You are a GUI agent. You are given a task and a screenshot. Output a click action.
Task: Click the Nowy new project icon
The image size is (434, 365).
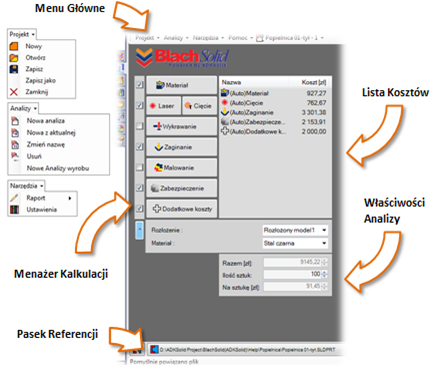(x=14, y=46)
